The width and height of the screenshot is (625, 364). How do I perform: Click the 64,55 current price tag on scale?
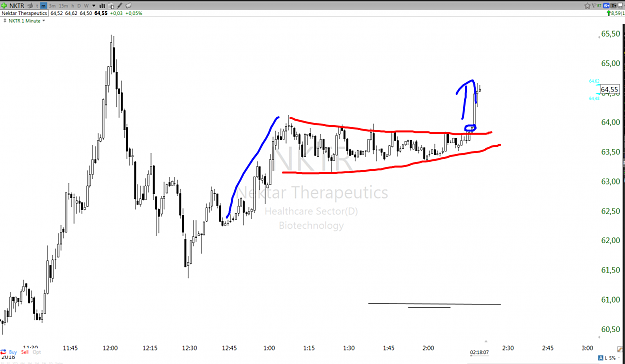point(609,89)
